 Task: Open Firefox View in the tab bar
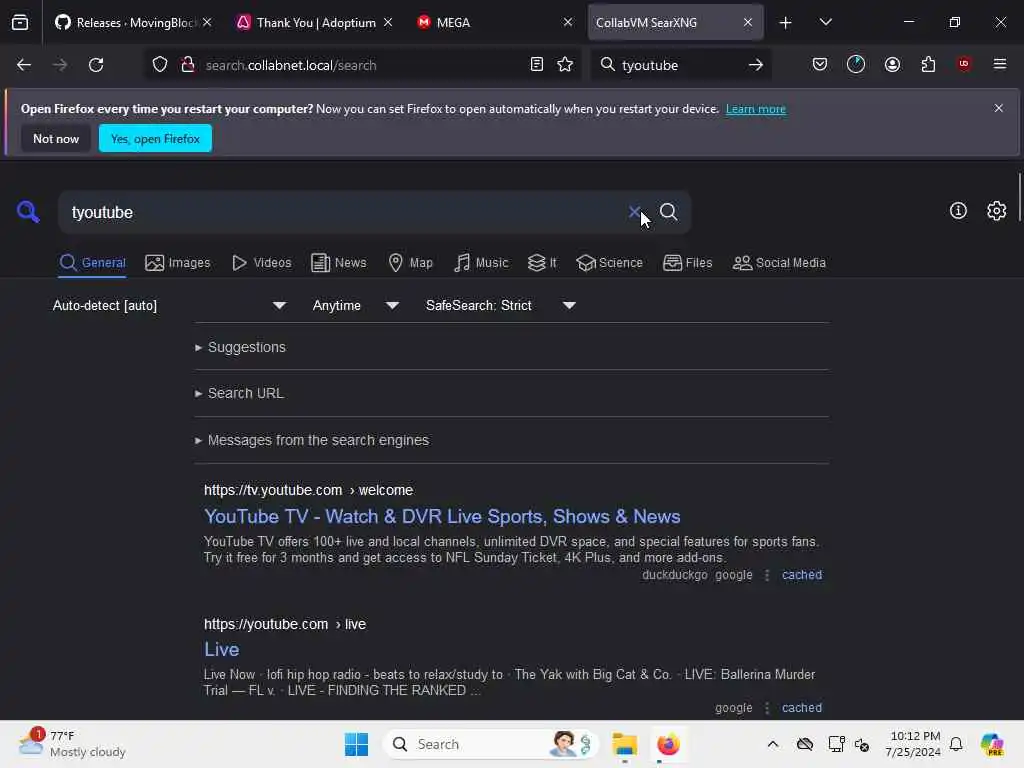point(20,22)
